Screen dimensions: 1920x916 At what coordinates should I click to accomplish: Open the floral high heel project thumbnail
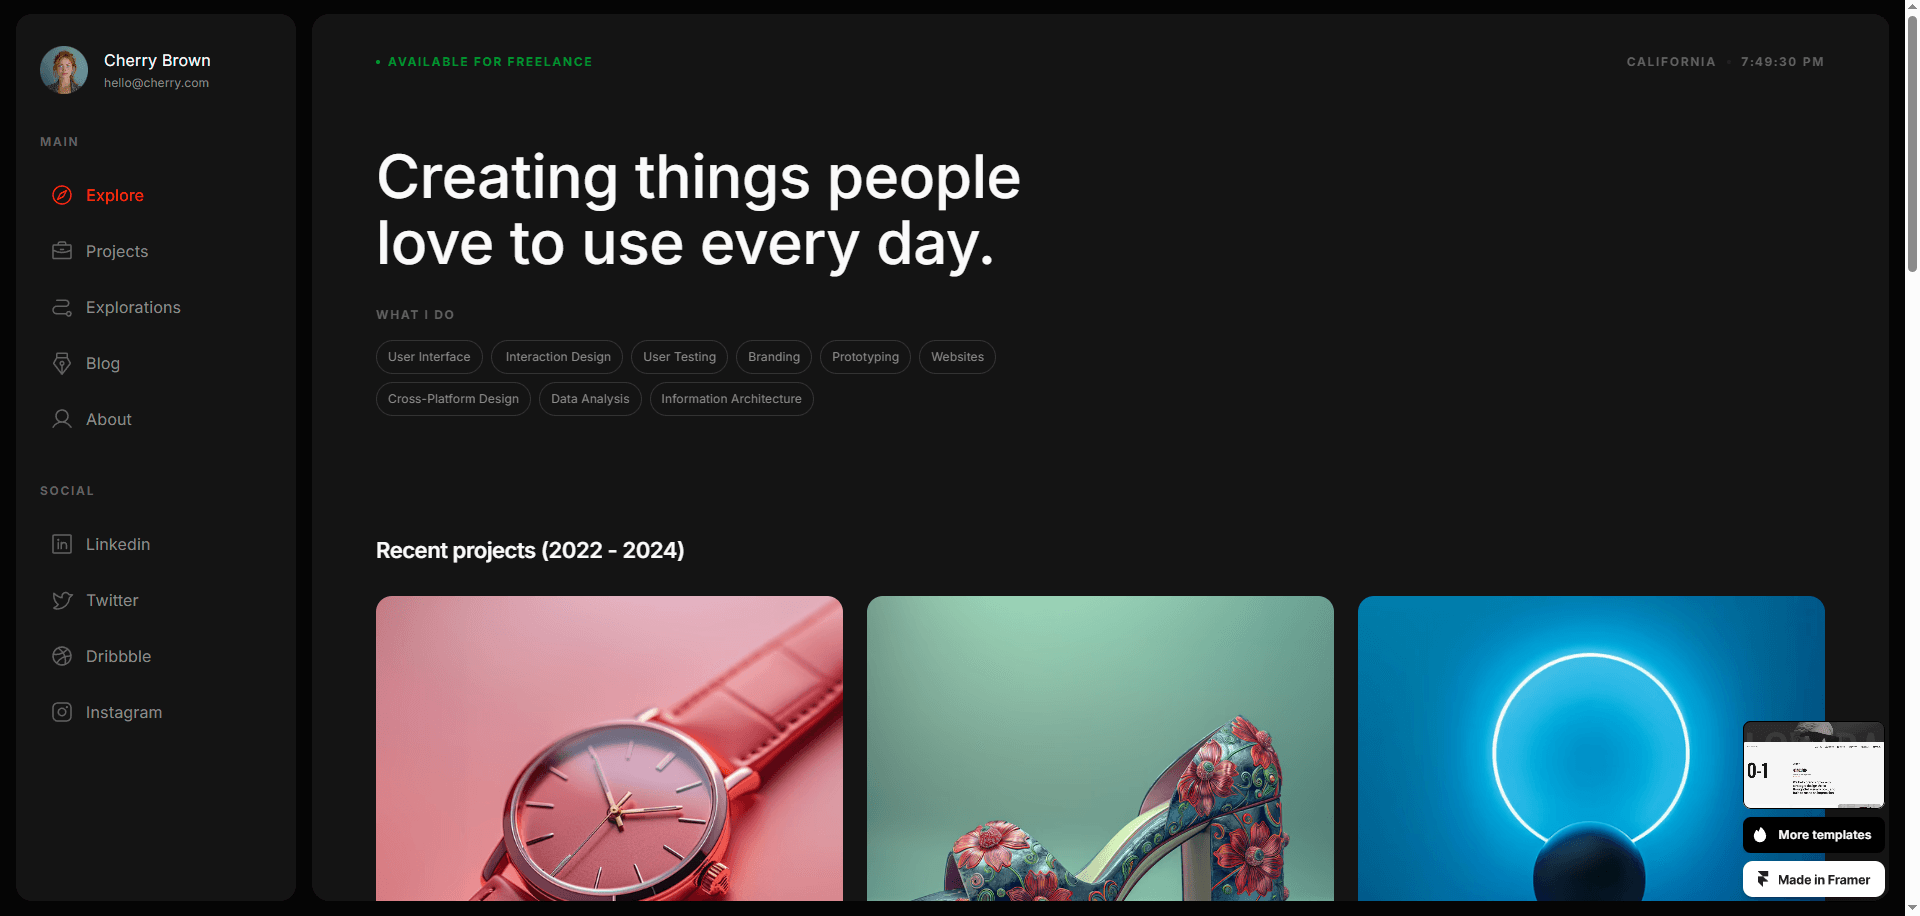click(x=1100, y=749)
